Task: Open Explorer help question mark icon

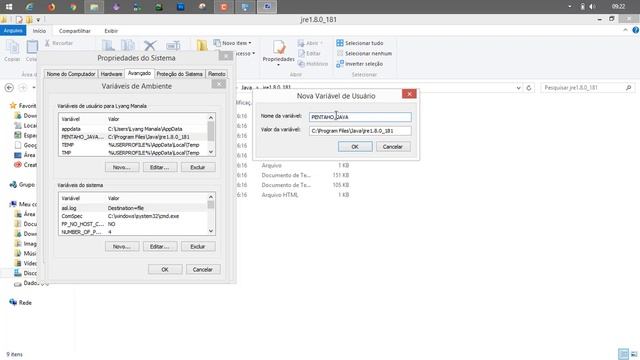Action: (636, 30)
